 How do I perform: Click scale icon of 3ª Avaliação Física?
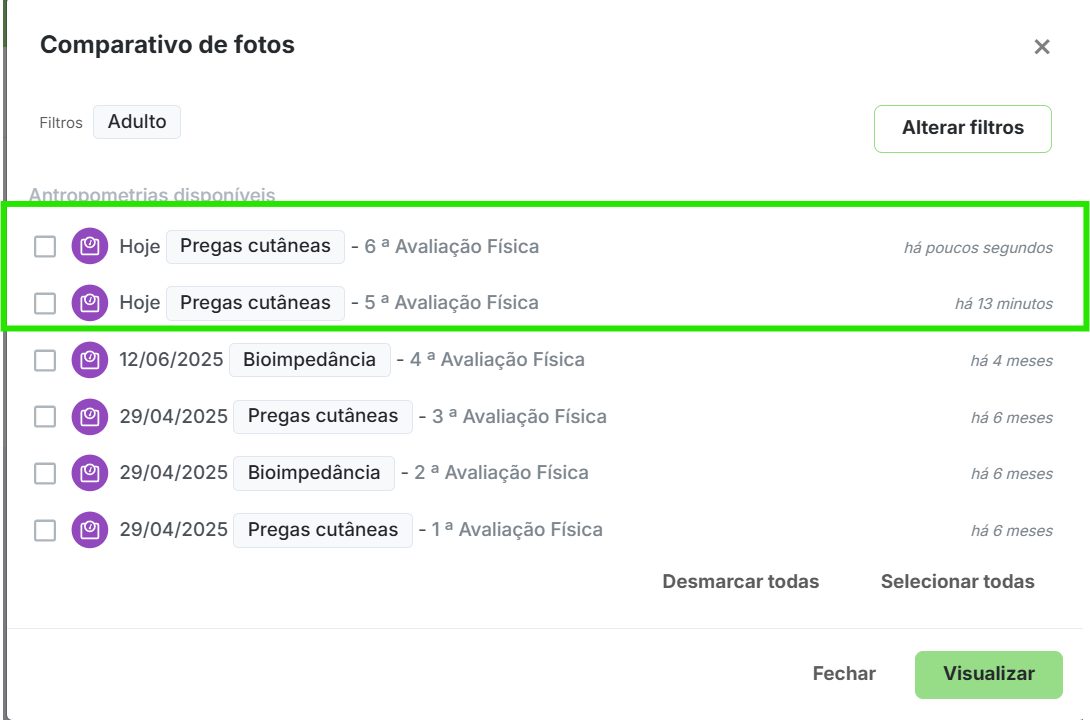89,416
